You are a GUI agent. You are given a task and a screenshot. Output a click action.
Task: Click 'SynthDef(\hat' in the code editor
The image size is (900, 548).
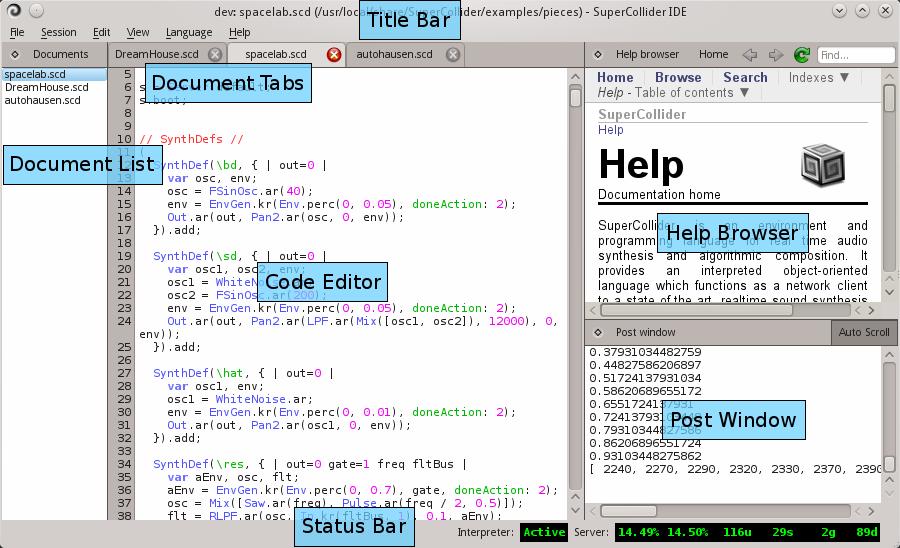(x=197, y=373)
